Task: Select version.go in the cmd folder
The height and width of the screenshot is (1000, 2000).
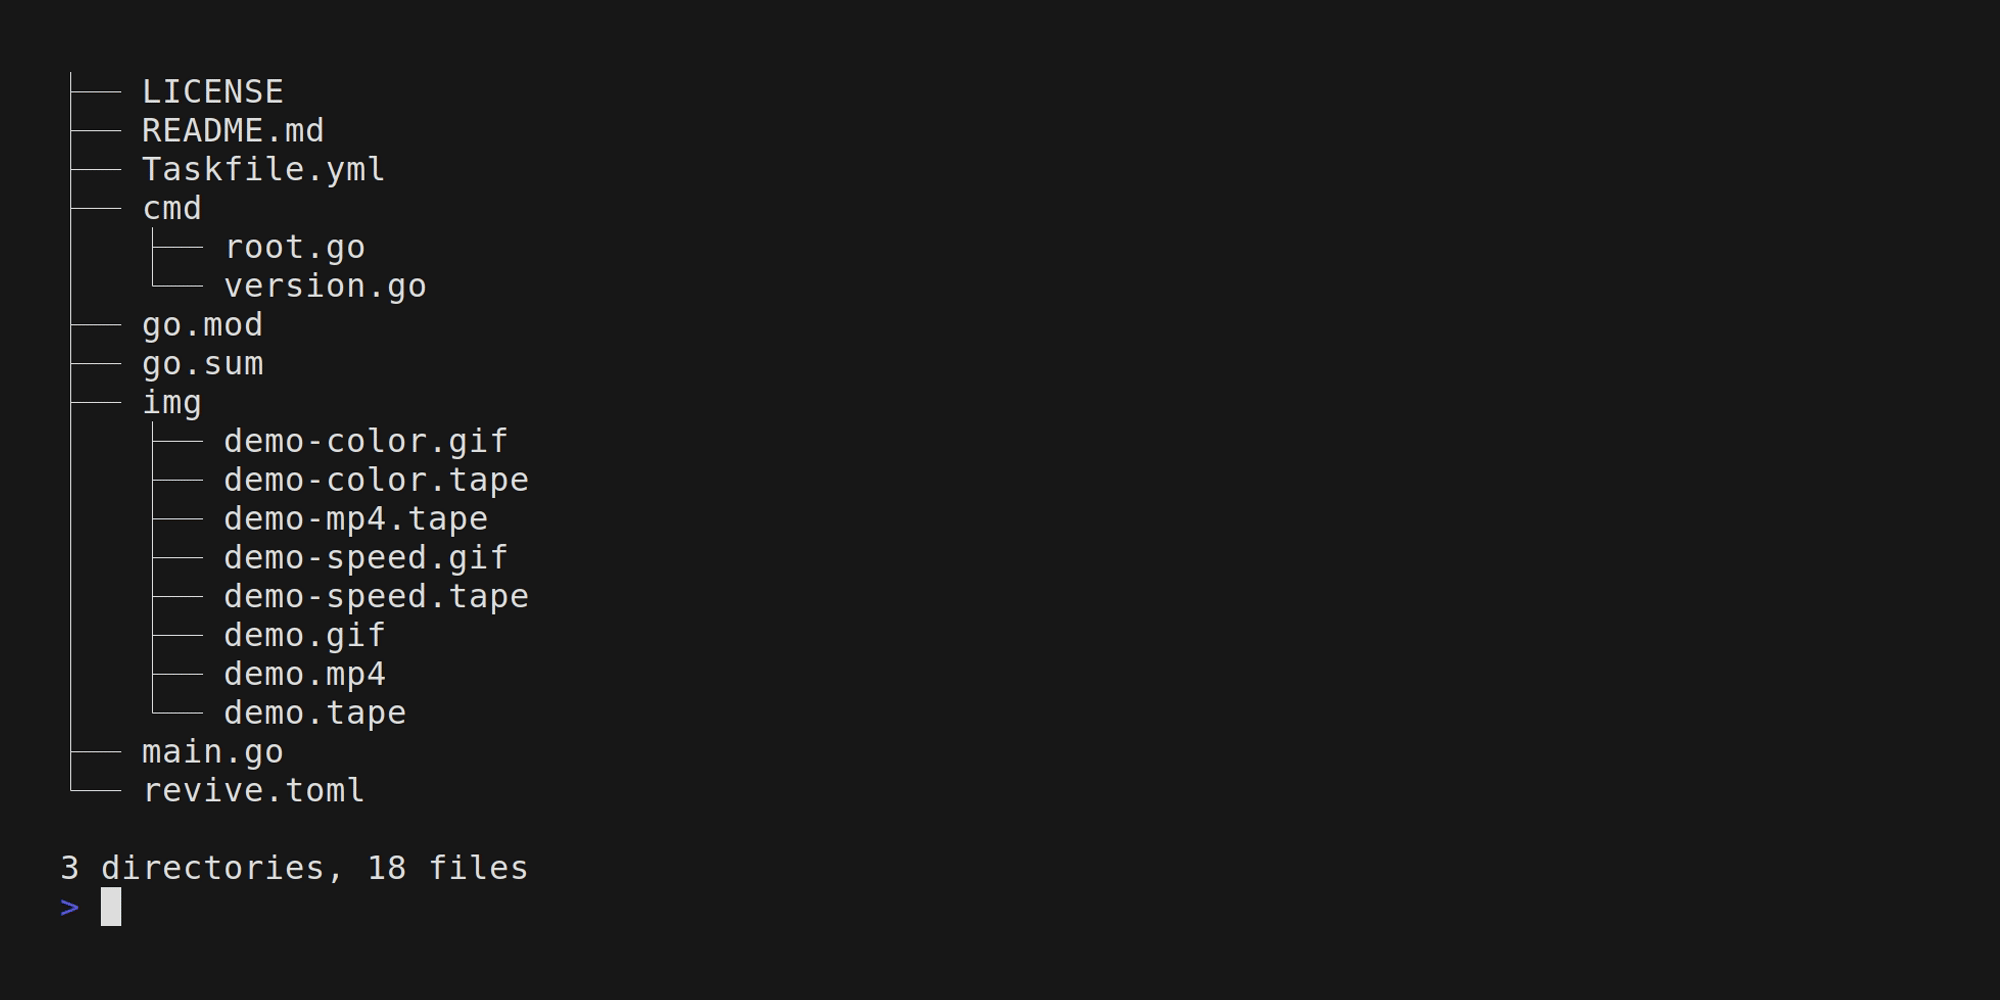Action: (x=325, y=287)
